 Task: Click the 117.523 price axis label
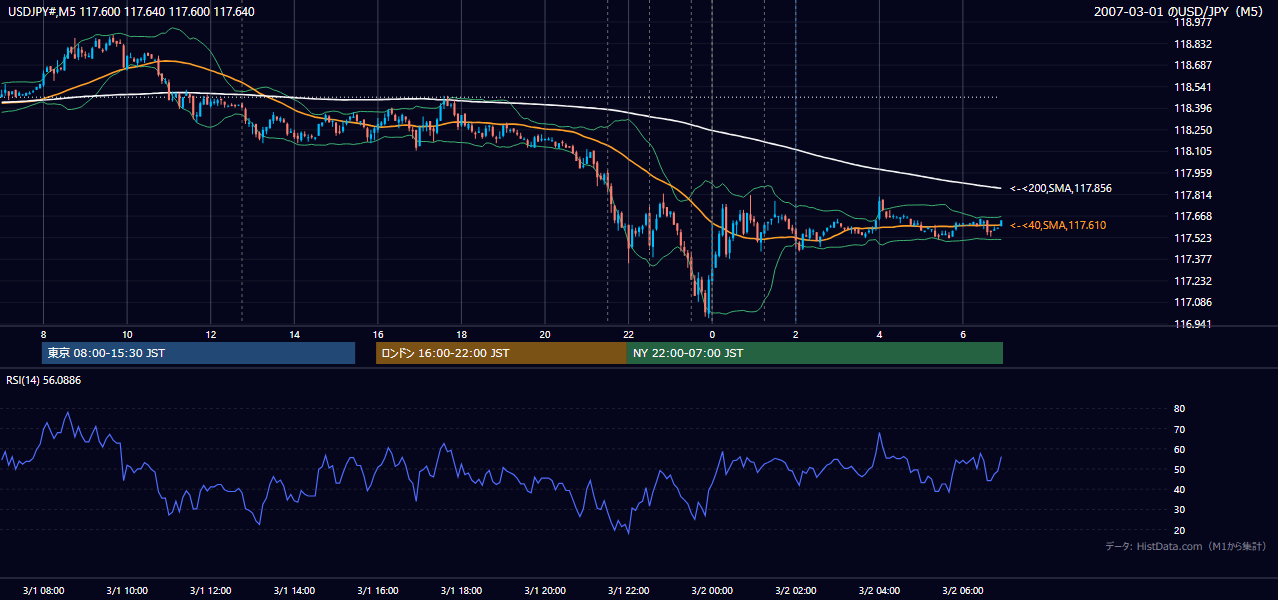[1193, 238]
